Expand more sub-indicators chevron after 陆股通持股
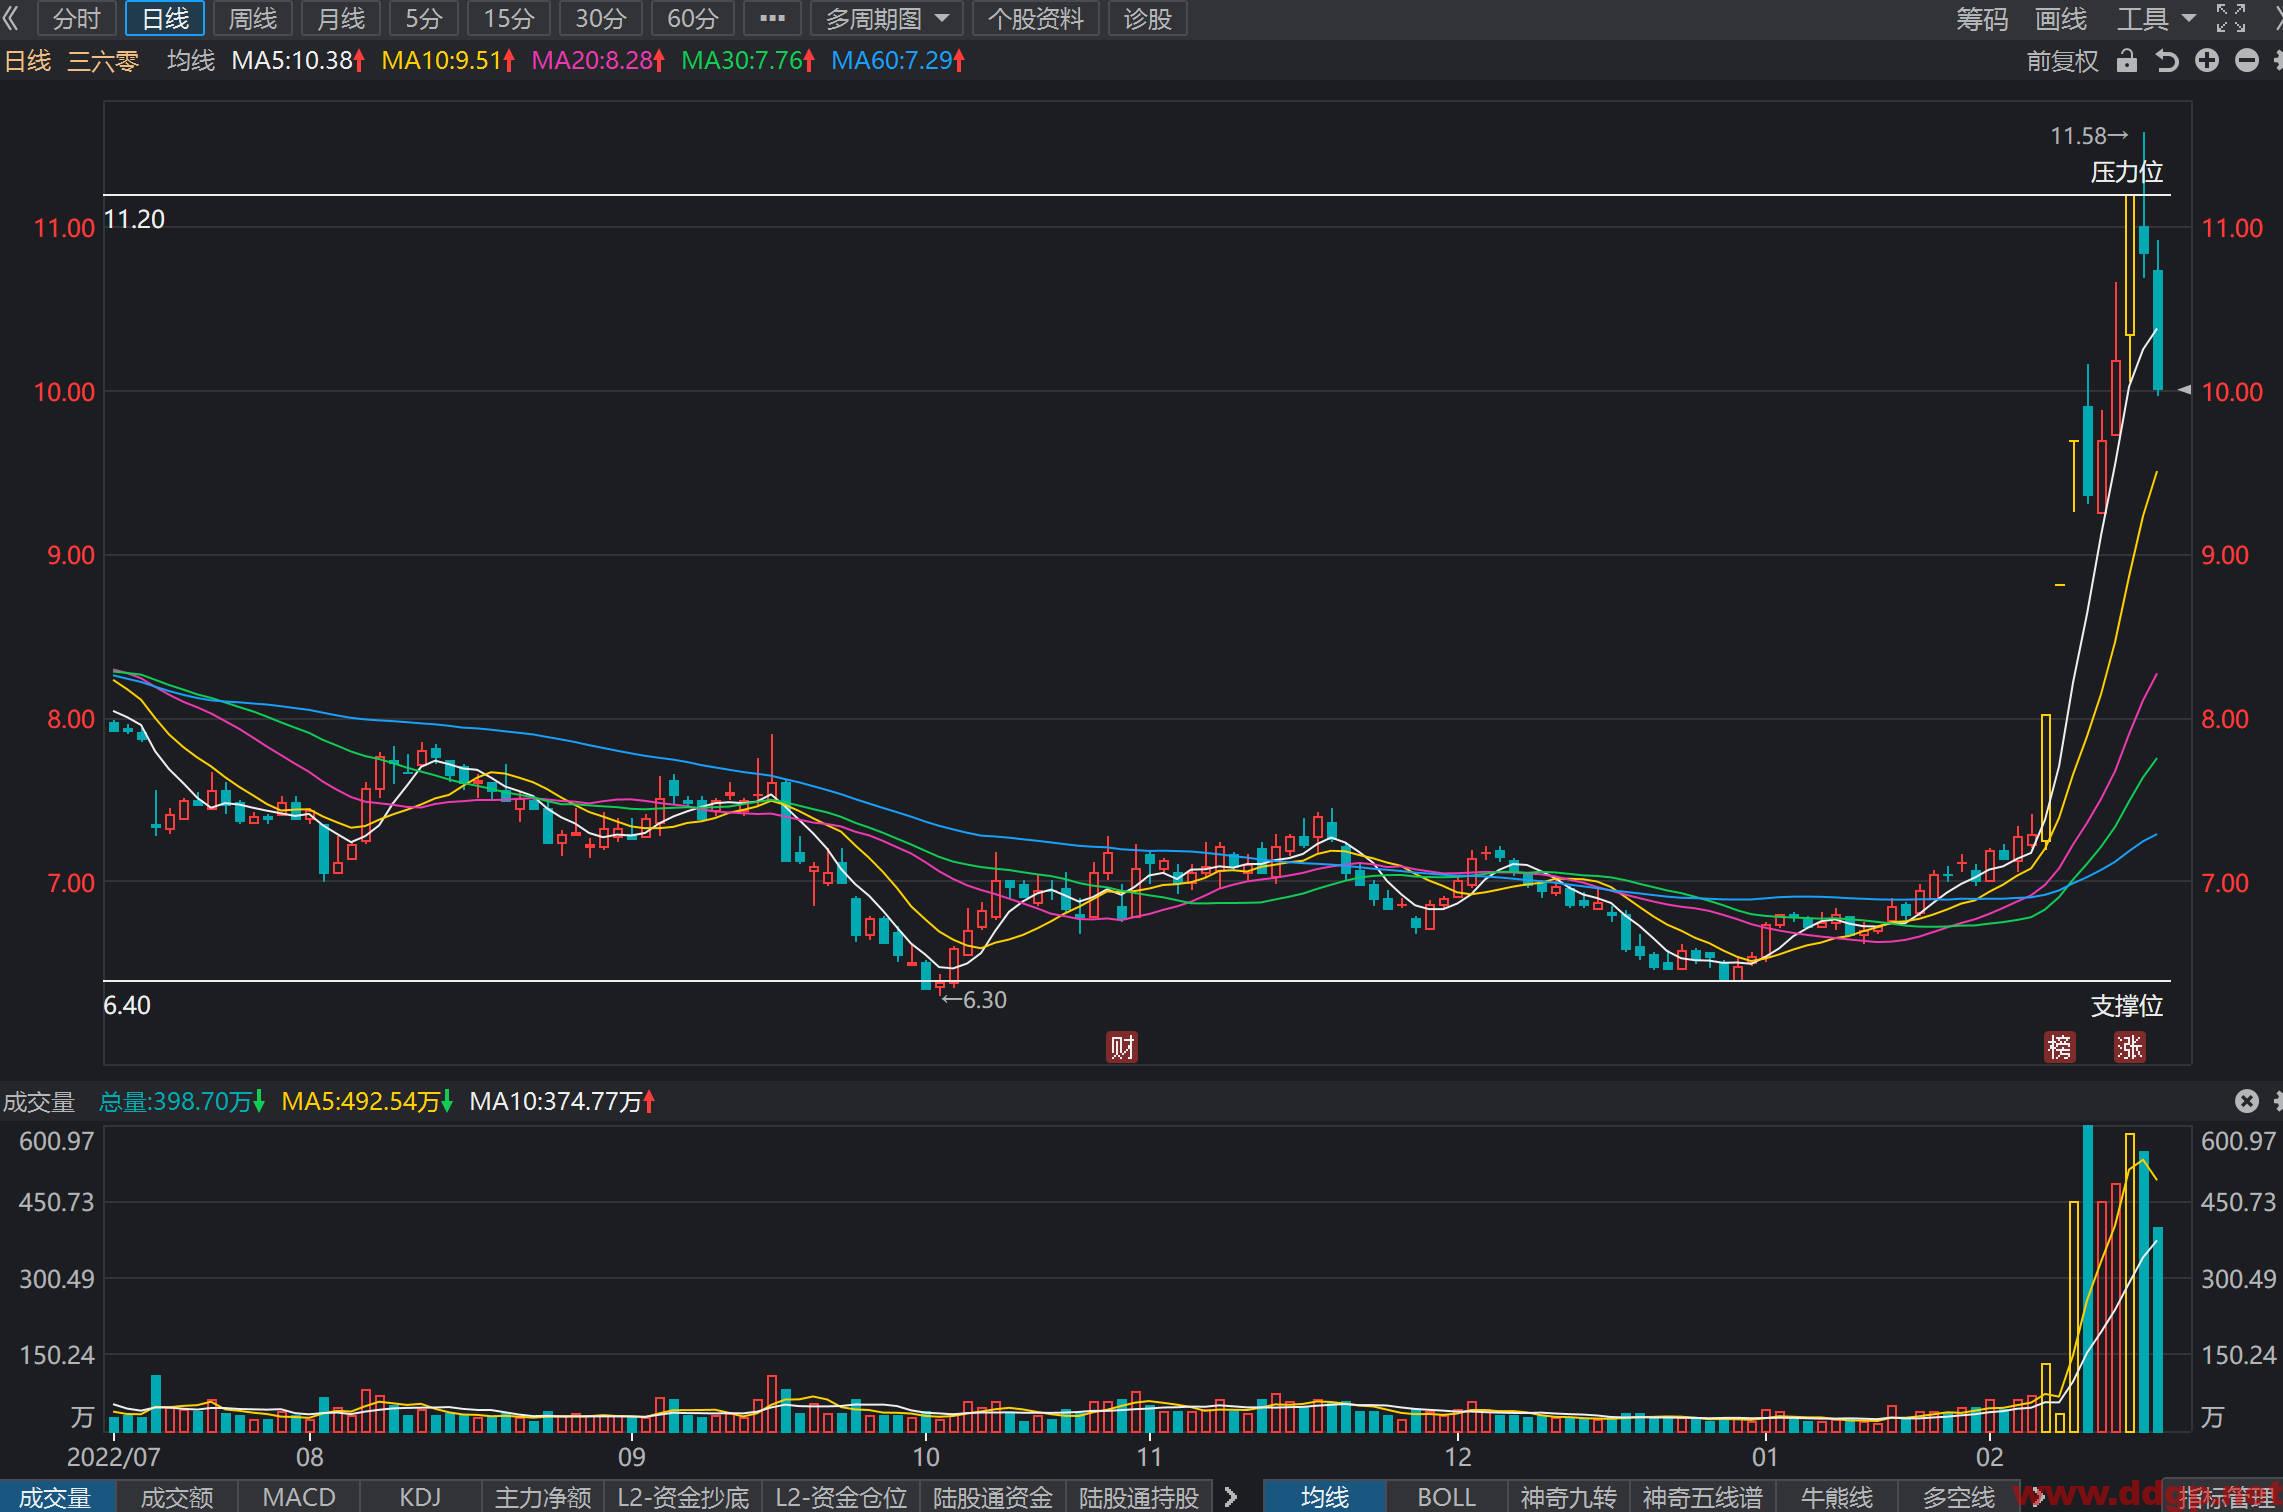The width and height of the screenshot is (2283, 1512). (1231, 1497)
